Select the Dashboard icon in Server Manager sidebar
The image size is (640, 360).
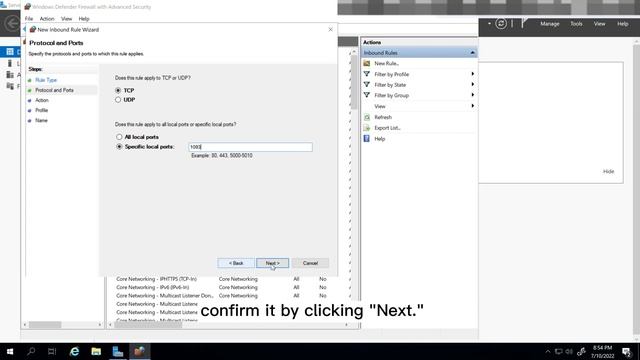coord(10,52)
